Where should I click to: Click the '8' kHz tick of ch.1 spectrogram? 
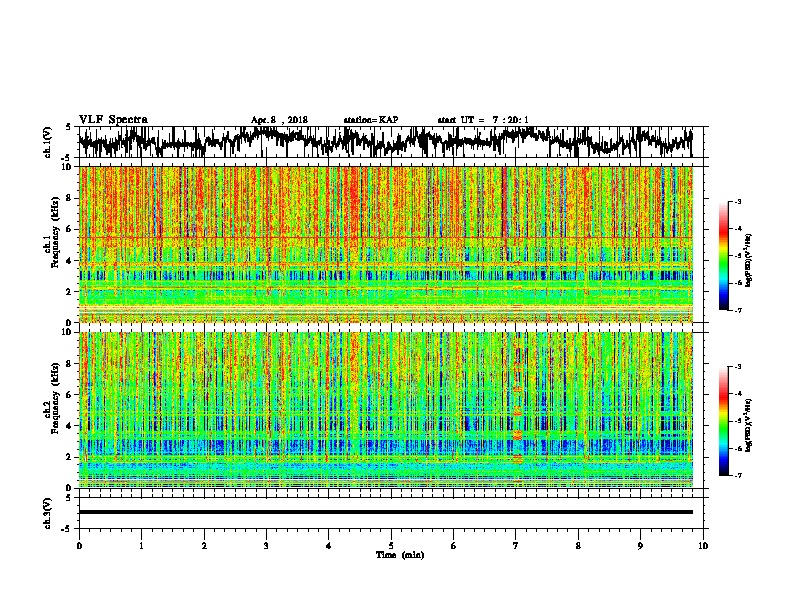[x=70, y=198]
